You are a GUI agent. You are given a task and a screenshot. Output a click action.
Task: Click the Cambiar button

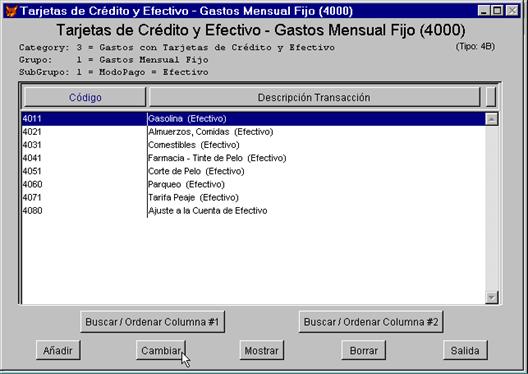point(161,350)
